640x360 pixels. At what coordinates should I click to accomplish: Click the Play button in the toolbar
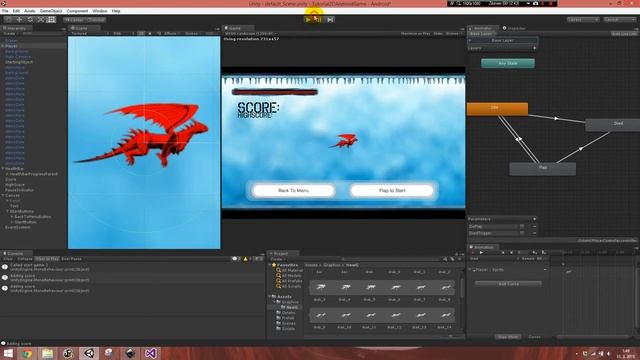tap(309, 19)
